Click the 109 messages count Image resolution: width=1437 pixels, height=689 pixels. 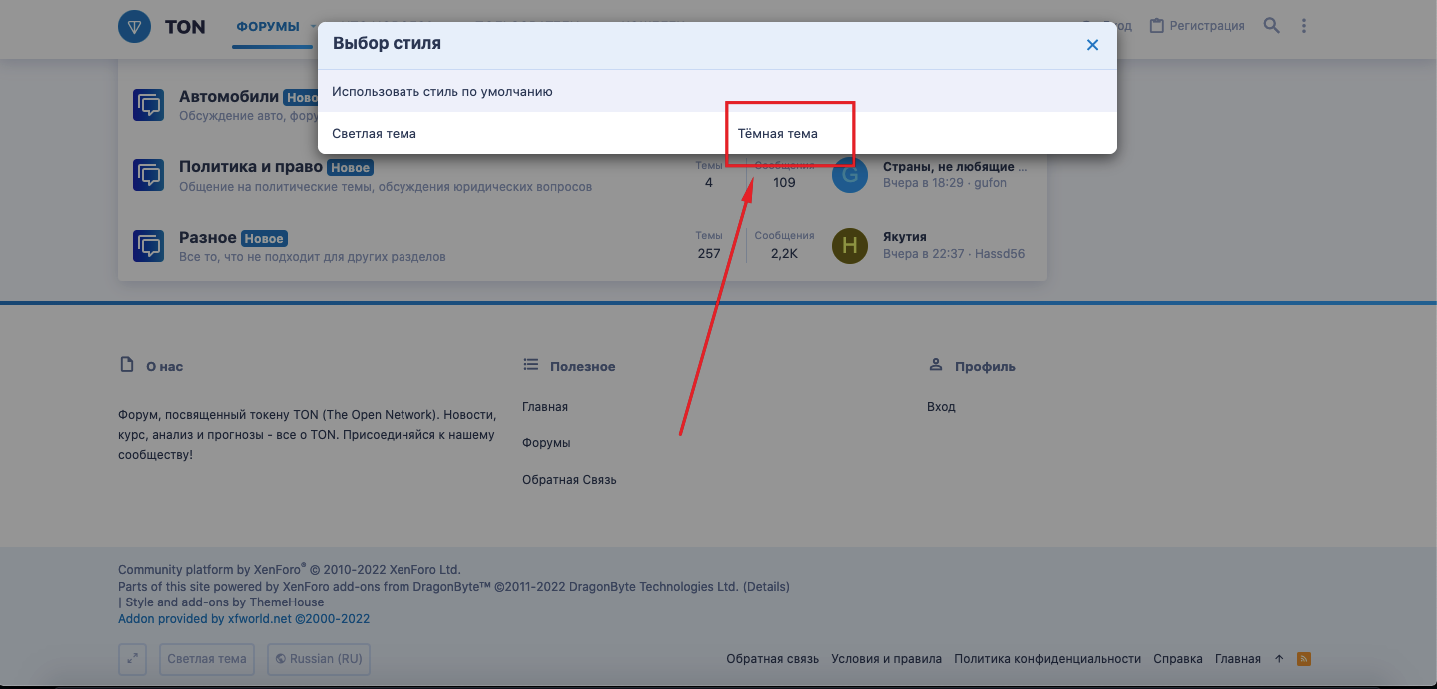(784, 182)
